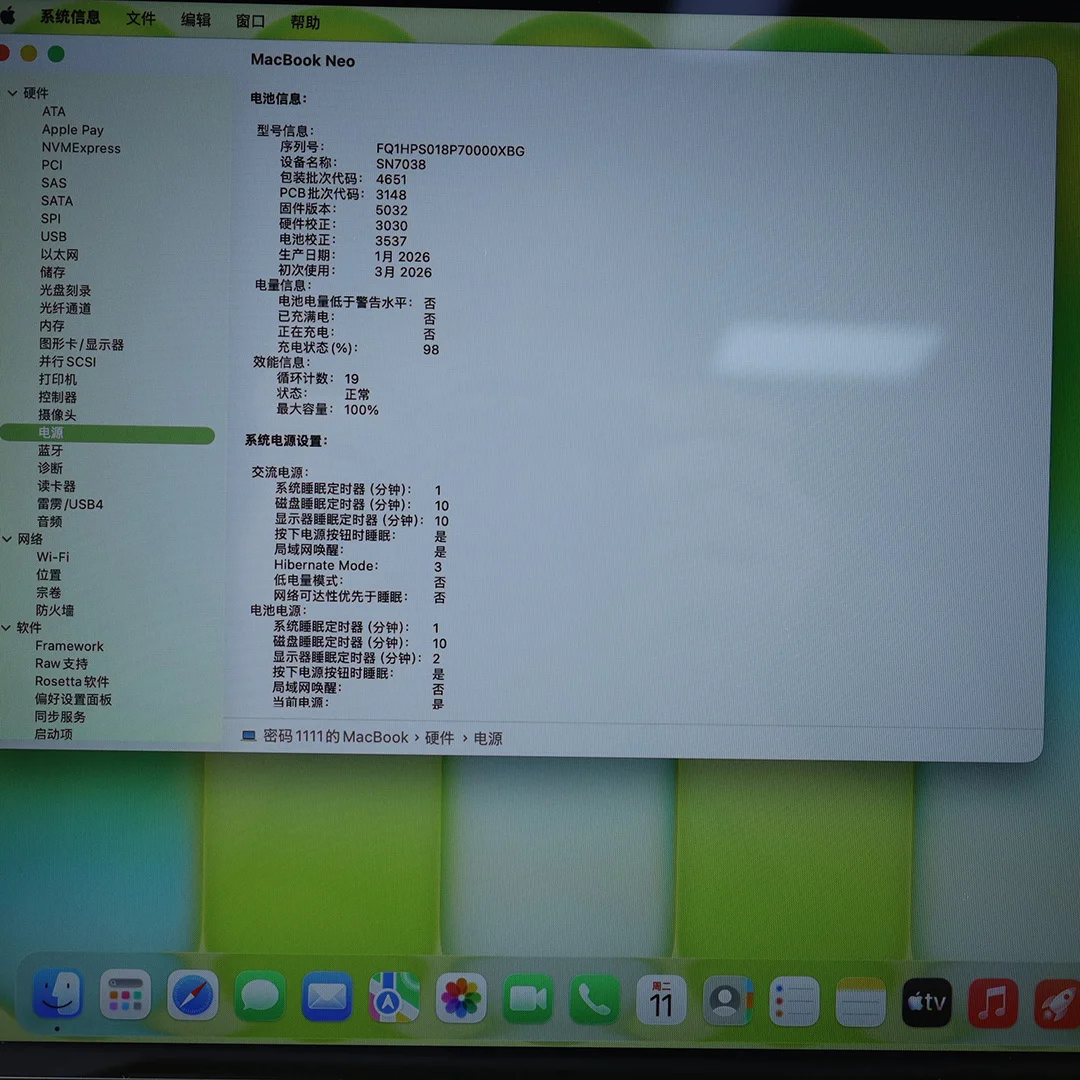Click 电源 in the path bar
Image resolution: width=1080 pixels, height=1080 pixels.
(x=488, y=738)
